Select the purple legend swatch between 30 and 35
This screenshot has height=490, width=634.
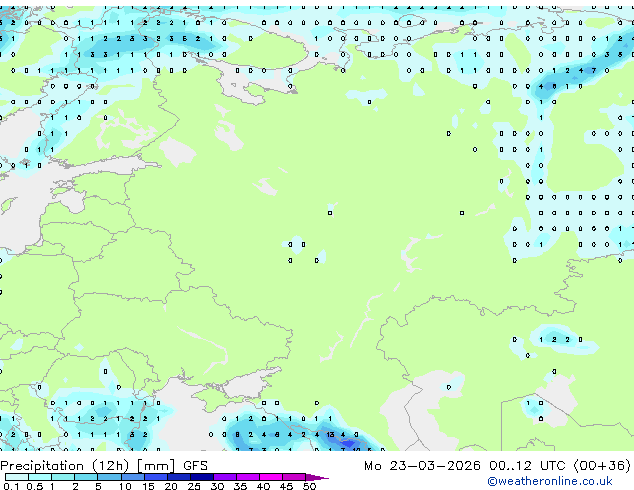225,477
